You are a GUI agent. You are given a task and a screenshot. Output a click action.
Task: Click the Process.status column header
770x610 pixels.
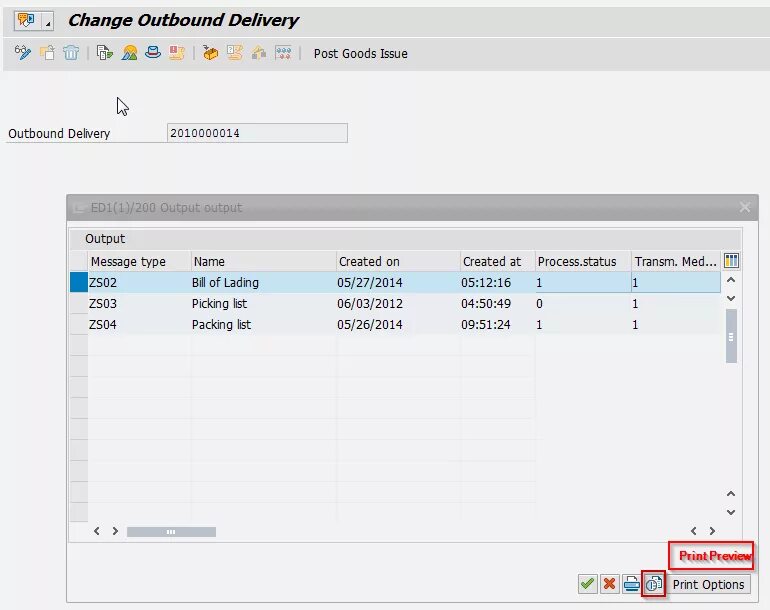pos(583,261)
